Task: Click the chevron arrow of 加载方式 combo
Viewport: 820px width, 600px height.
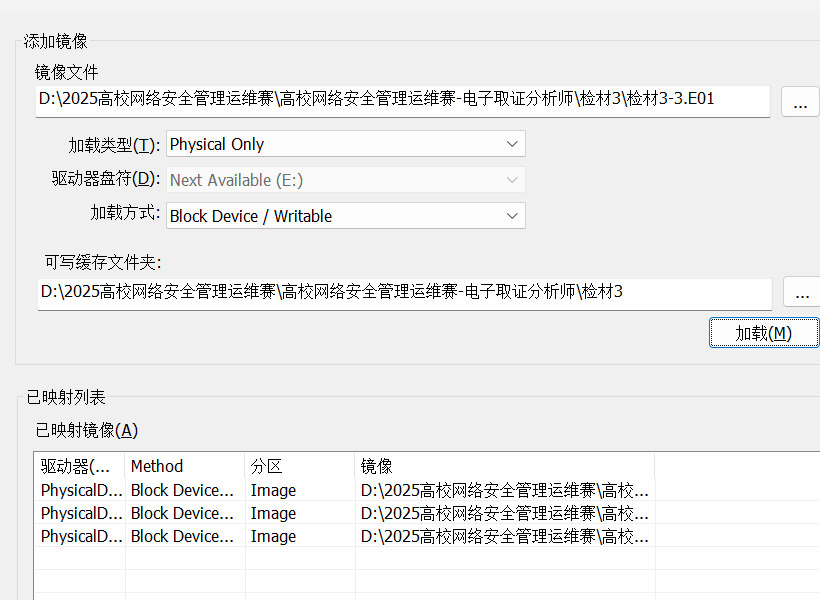Action: click(512, 216)
